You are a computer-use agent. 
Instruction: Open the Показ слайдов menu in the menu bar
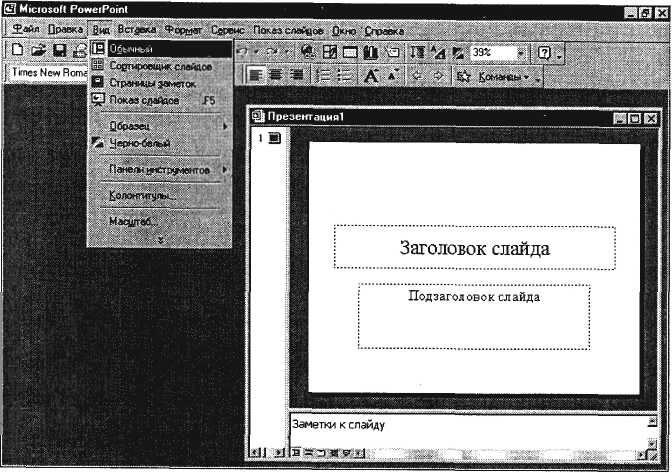288,31
